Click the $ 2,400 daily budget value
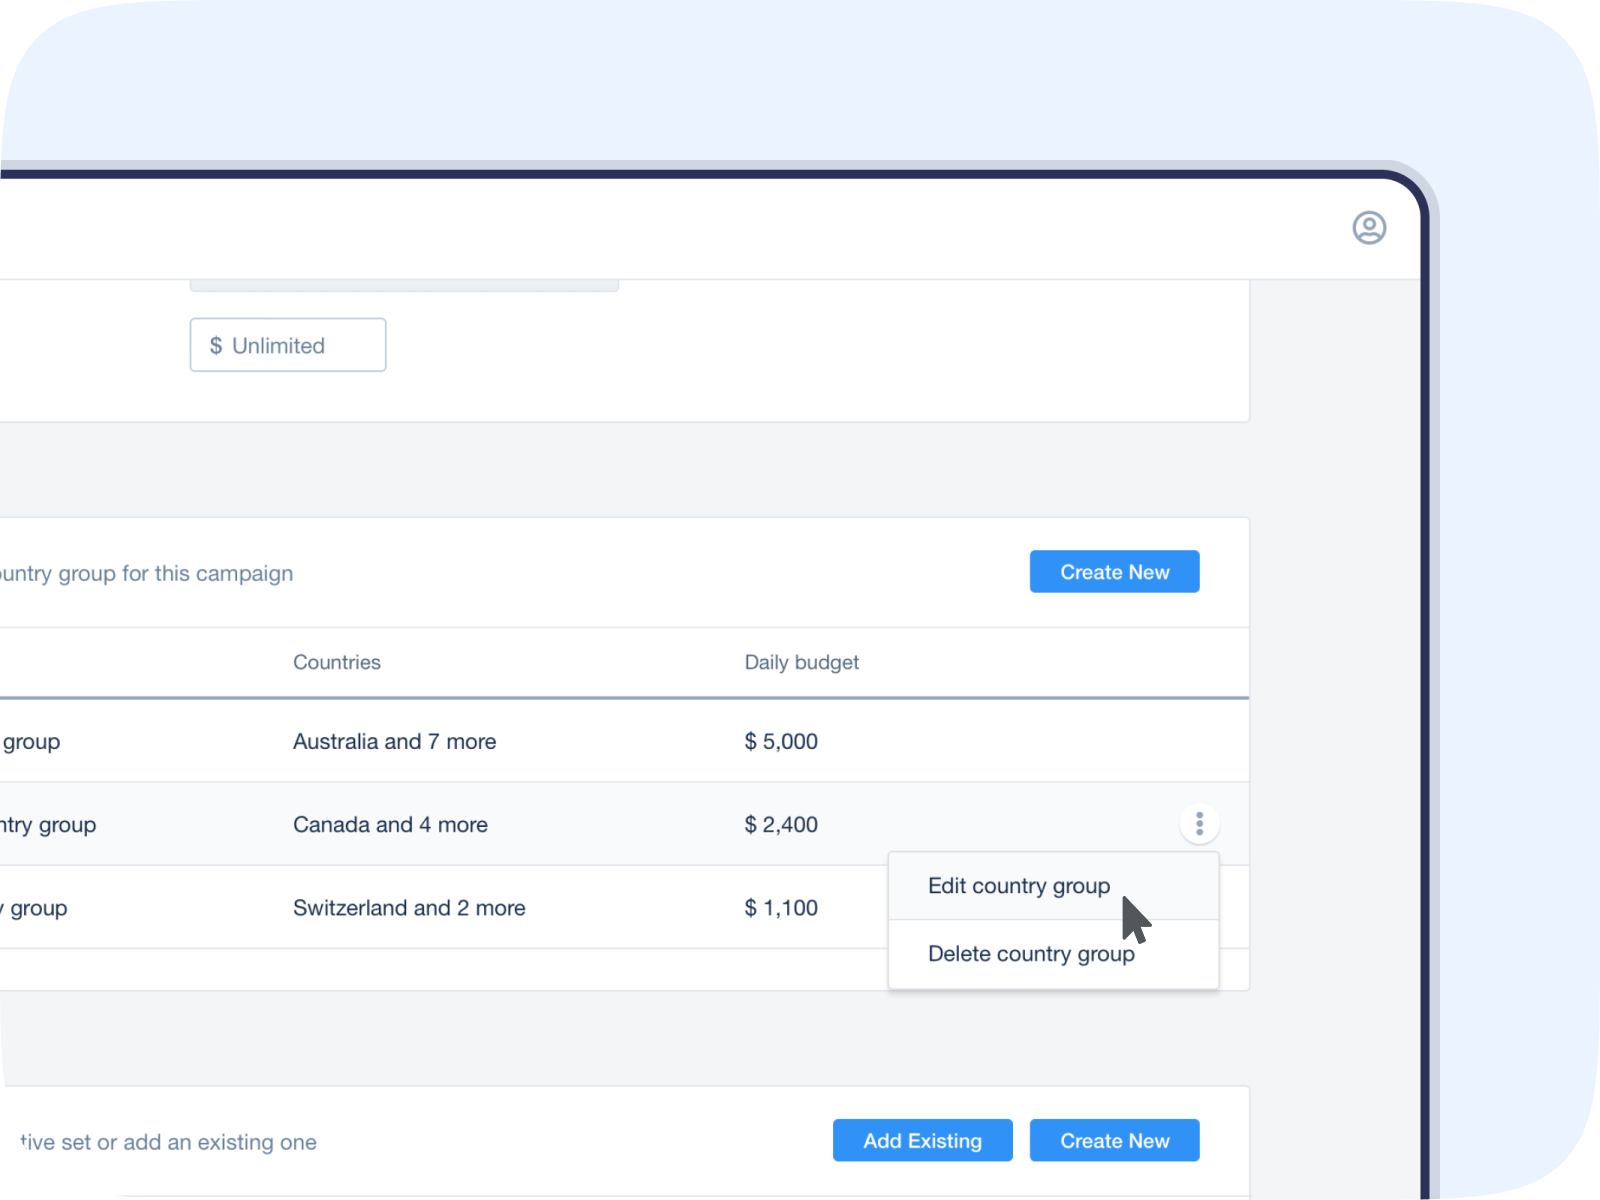 781,825
